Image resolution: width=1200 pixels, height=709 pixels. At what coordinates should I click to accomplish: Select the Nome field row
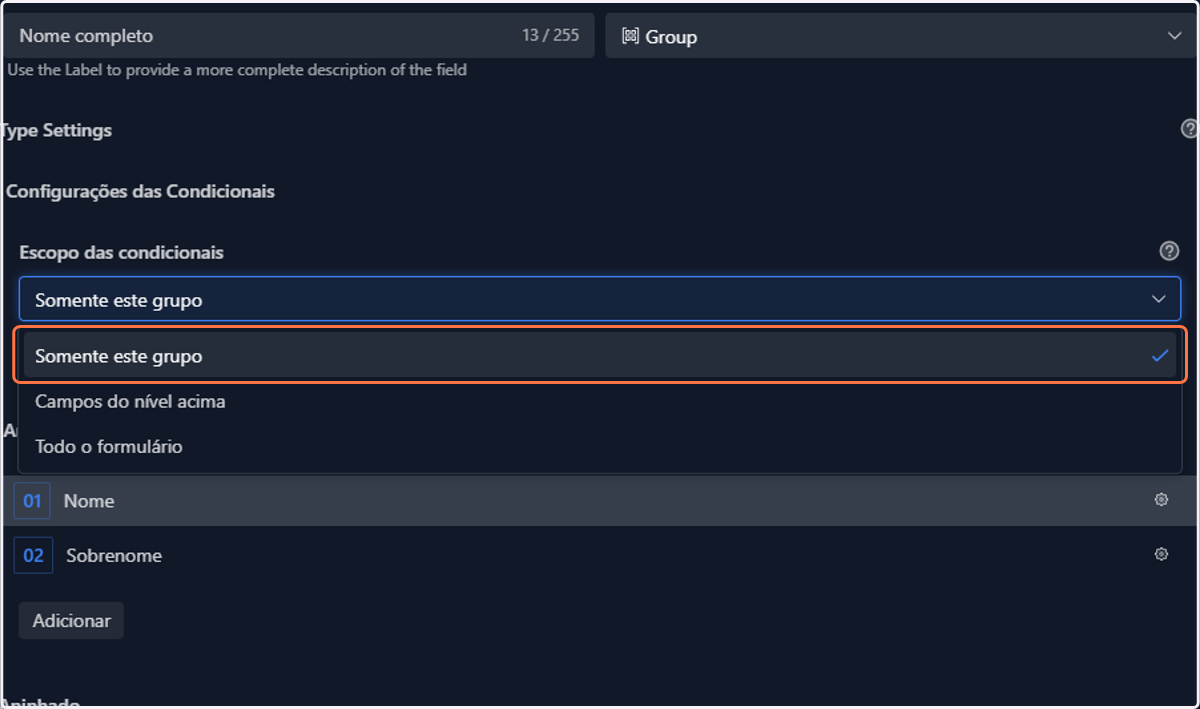[x=600, y=501]
